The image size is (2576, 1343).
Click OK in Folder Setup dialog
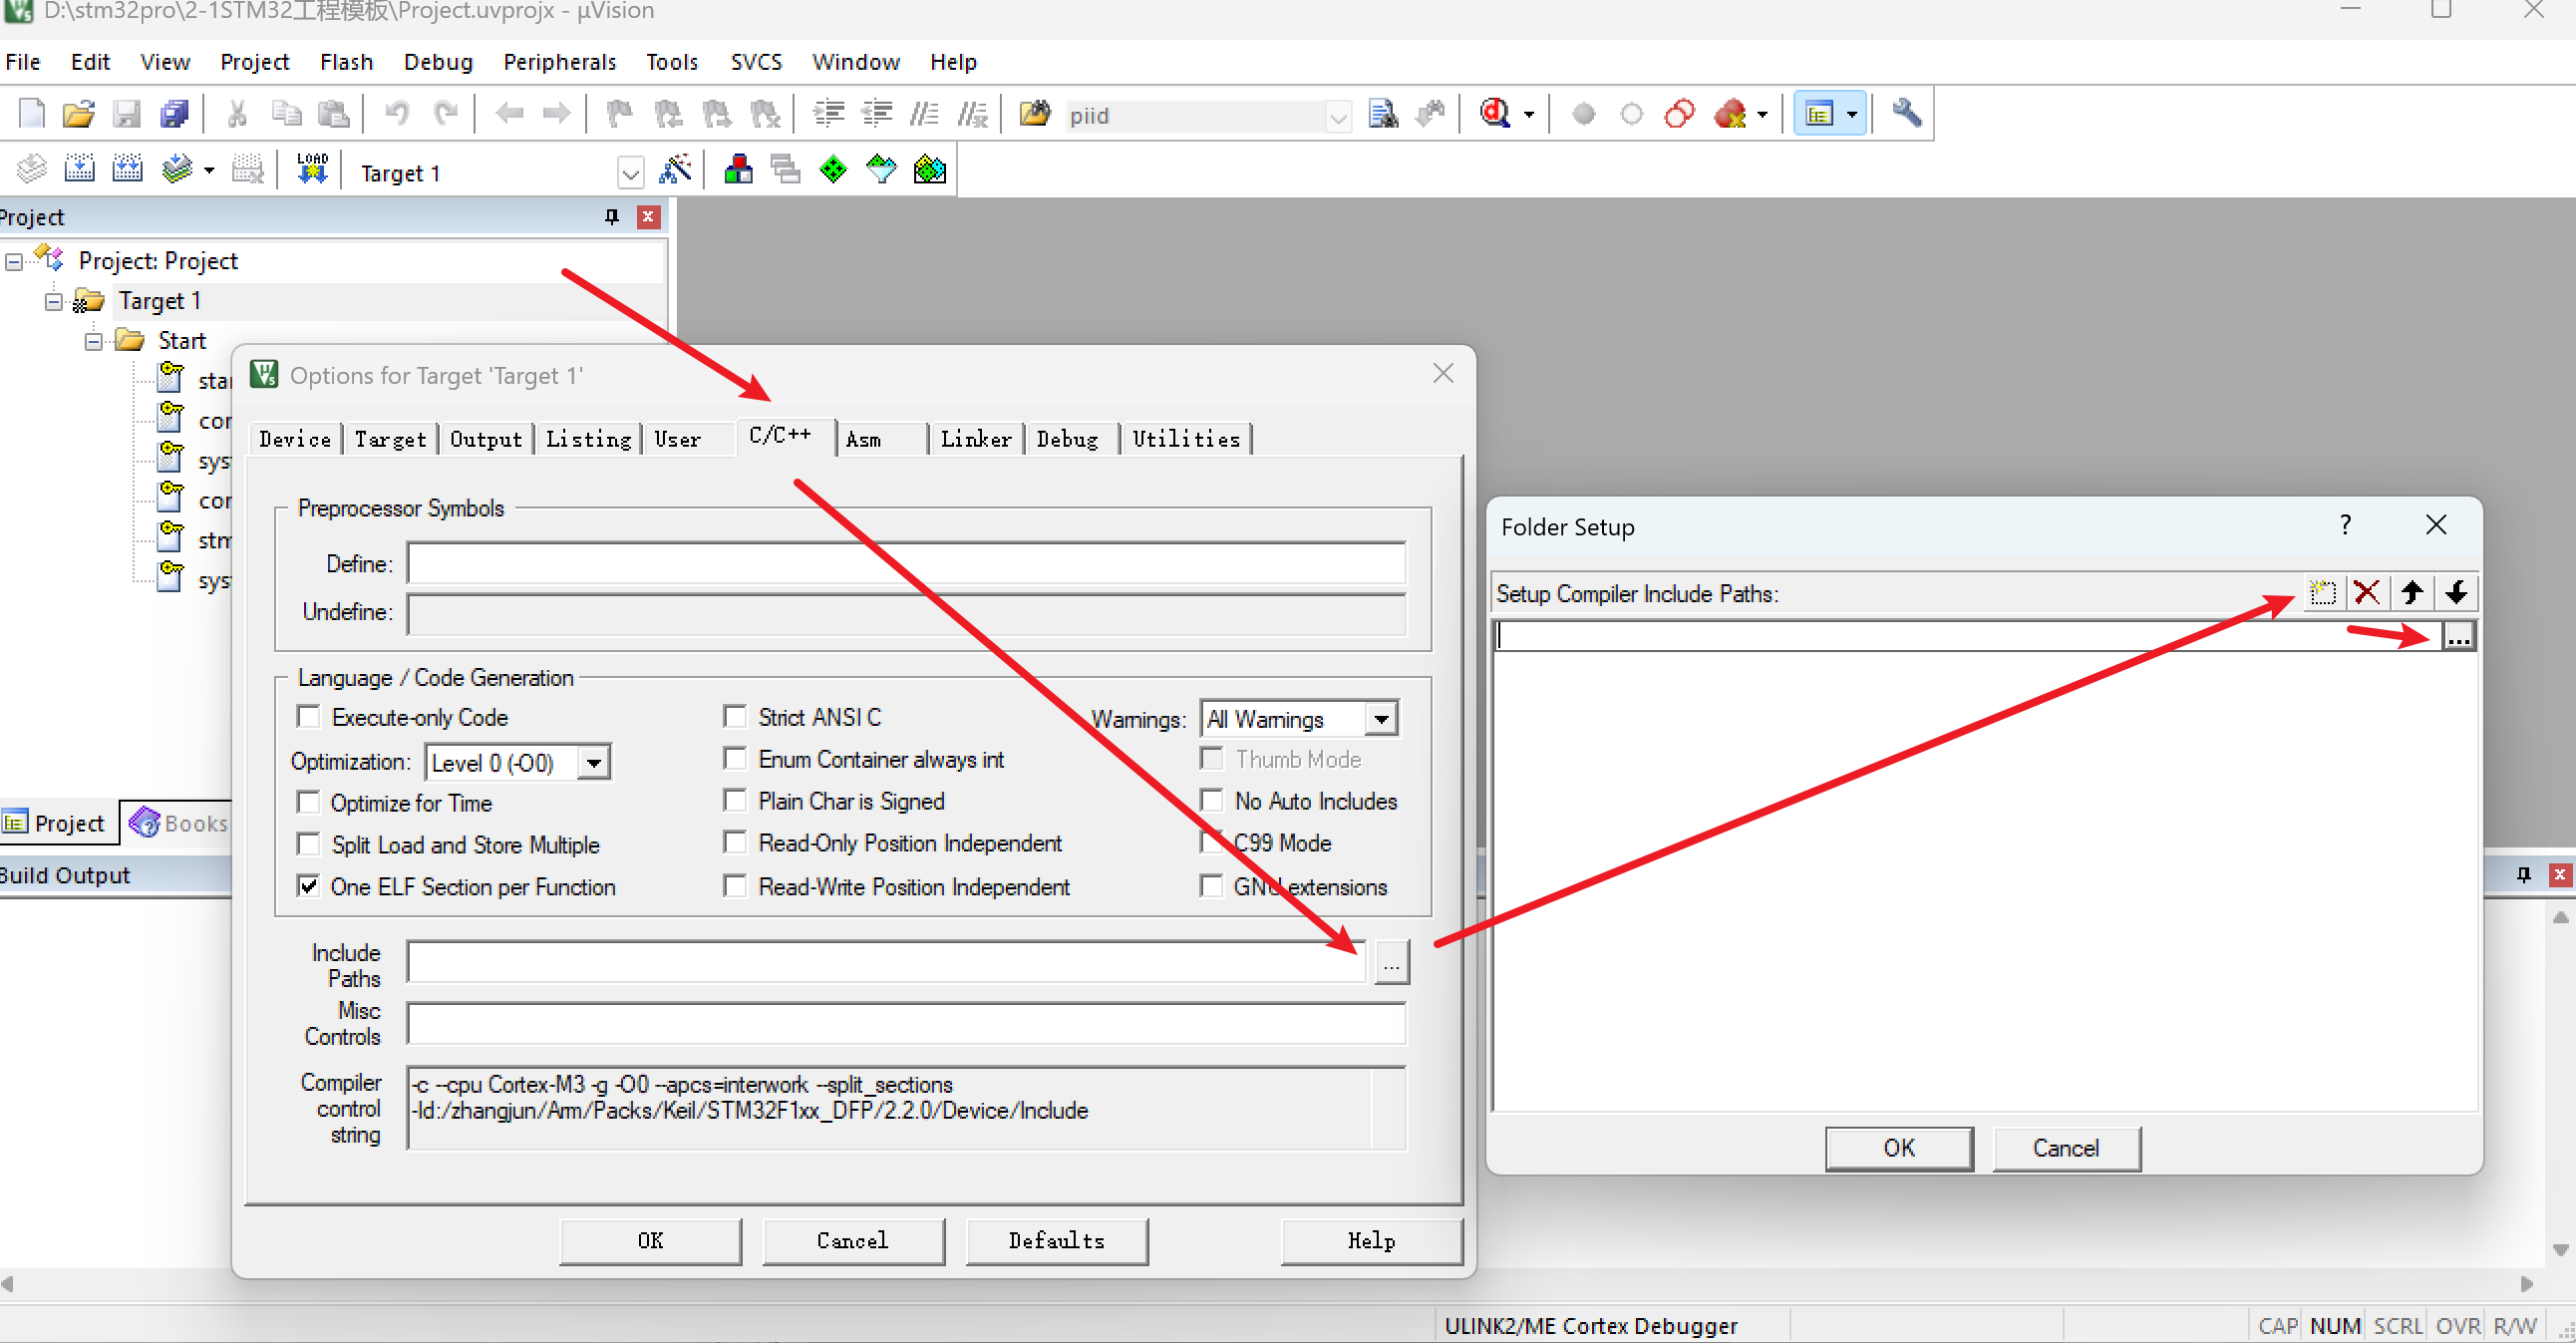[x=1899, y=1148]
